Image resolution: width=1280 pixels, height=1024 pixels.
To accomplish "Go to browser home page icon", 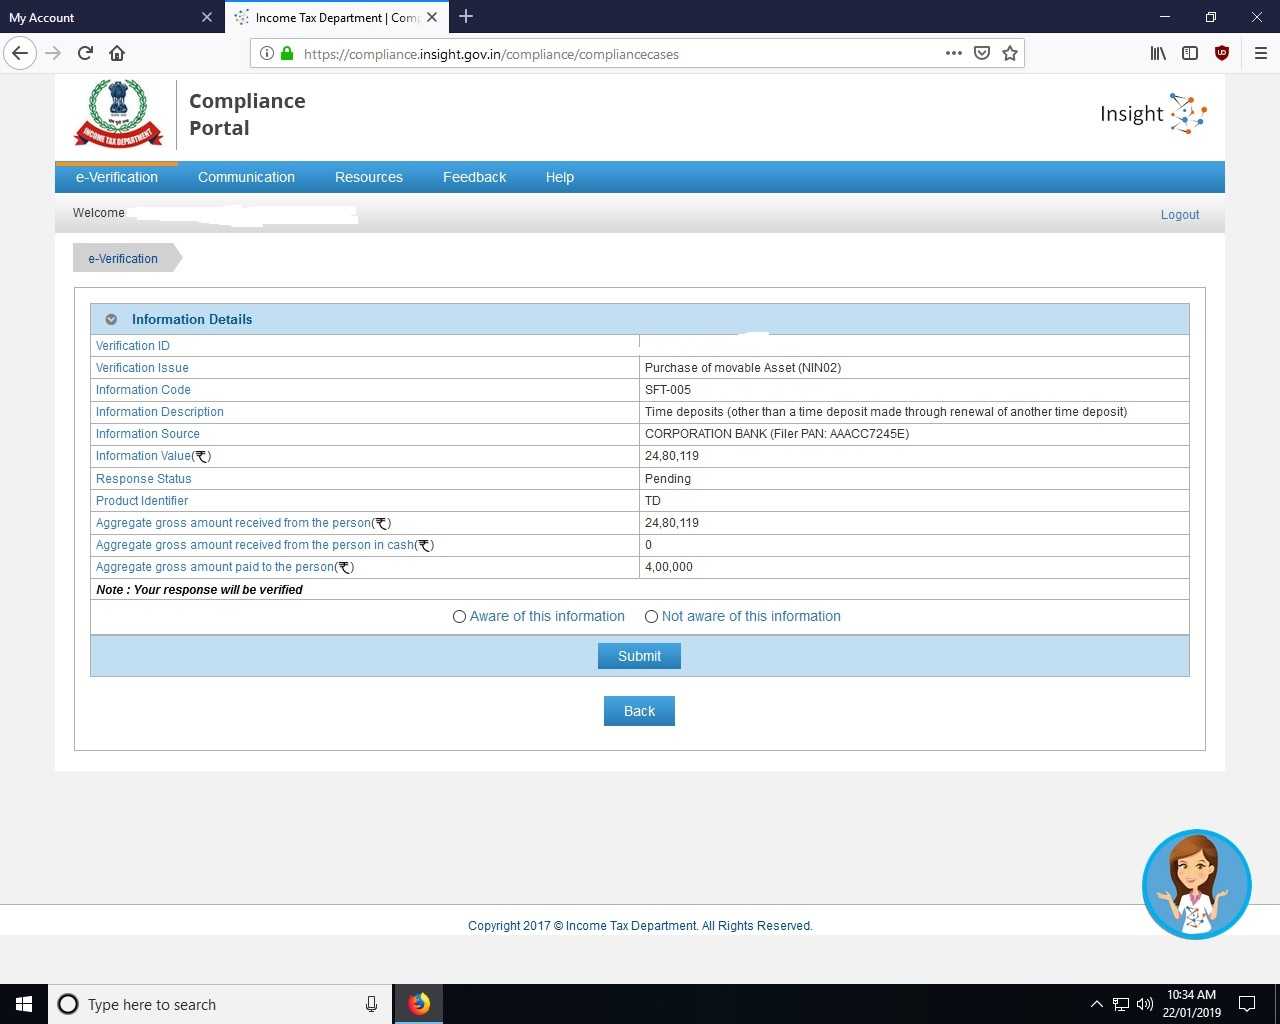I will pyautogui.click(x=117, y=53).
